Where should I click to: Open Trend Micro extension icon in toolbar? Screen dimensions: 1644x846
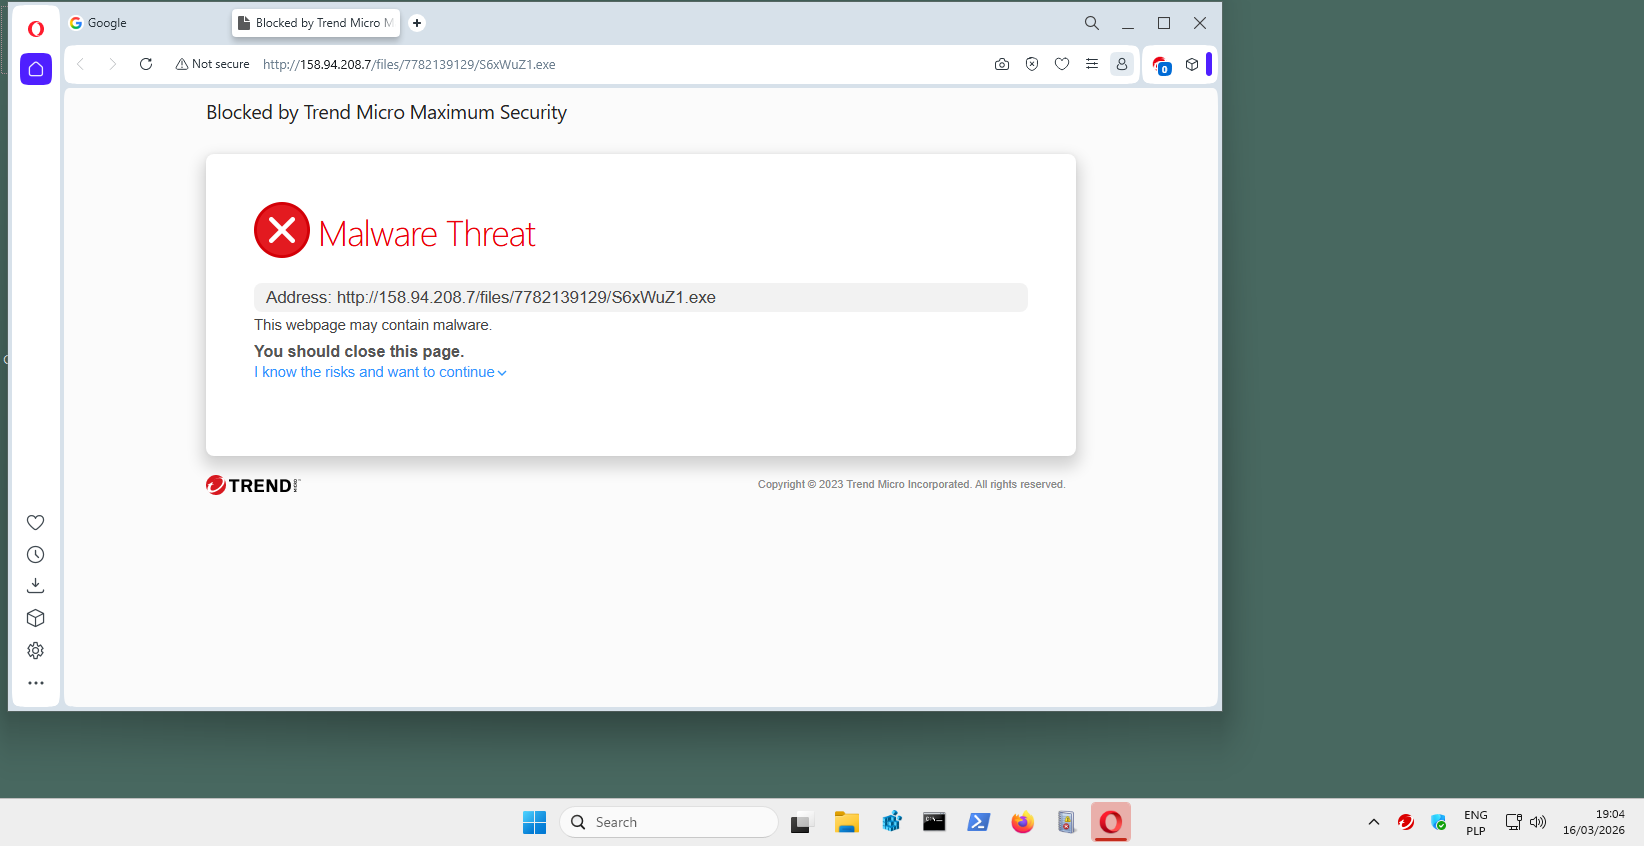pos(1161,65)
